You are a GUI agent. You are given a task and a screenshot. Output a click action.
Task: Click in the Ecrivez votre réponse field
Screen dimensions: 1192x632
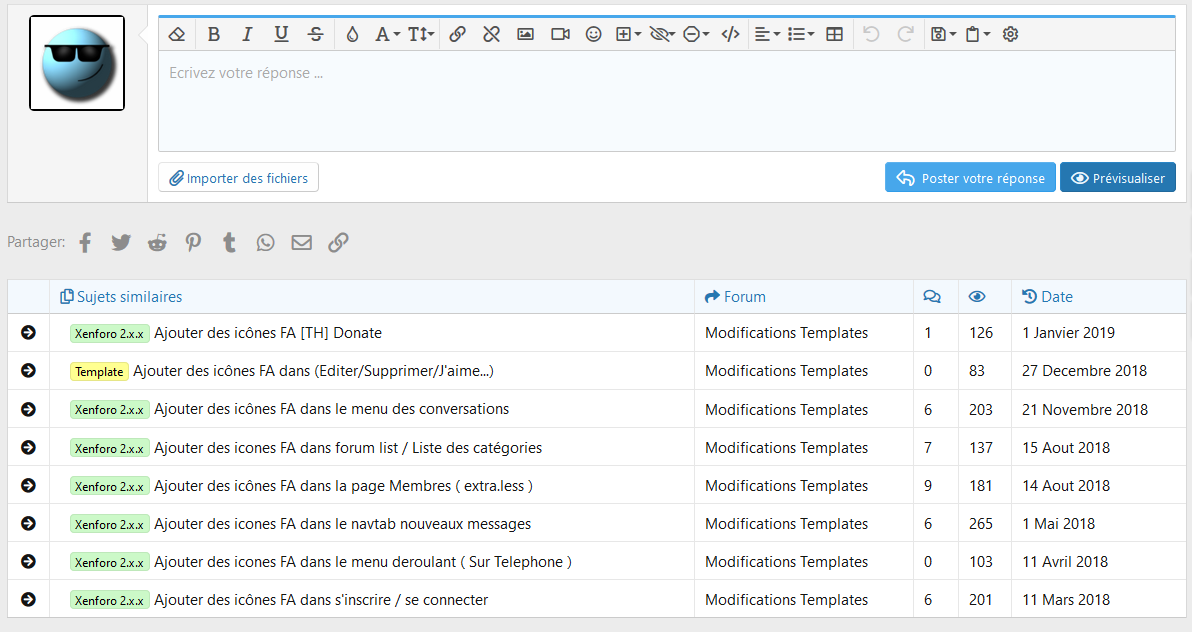[666, 100]
